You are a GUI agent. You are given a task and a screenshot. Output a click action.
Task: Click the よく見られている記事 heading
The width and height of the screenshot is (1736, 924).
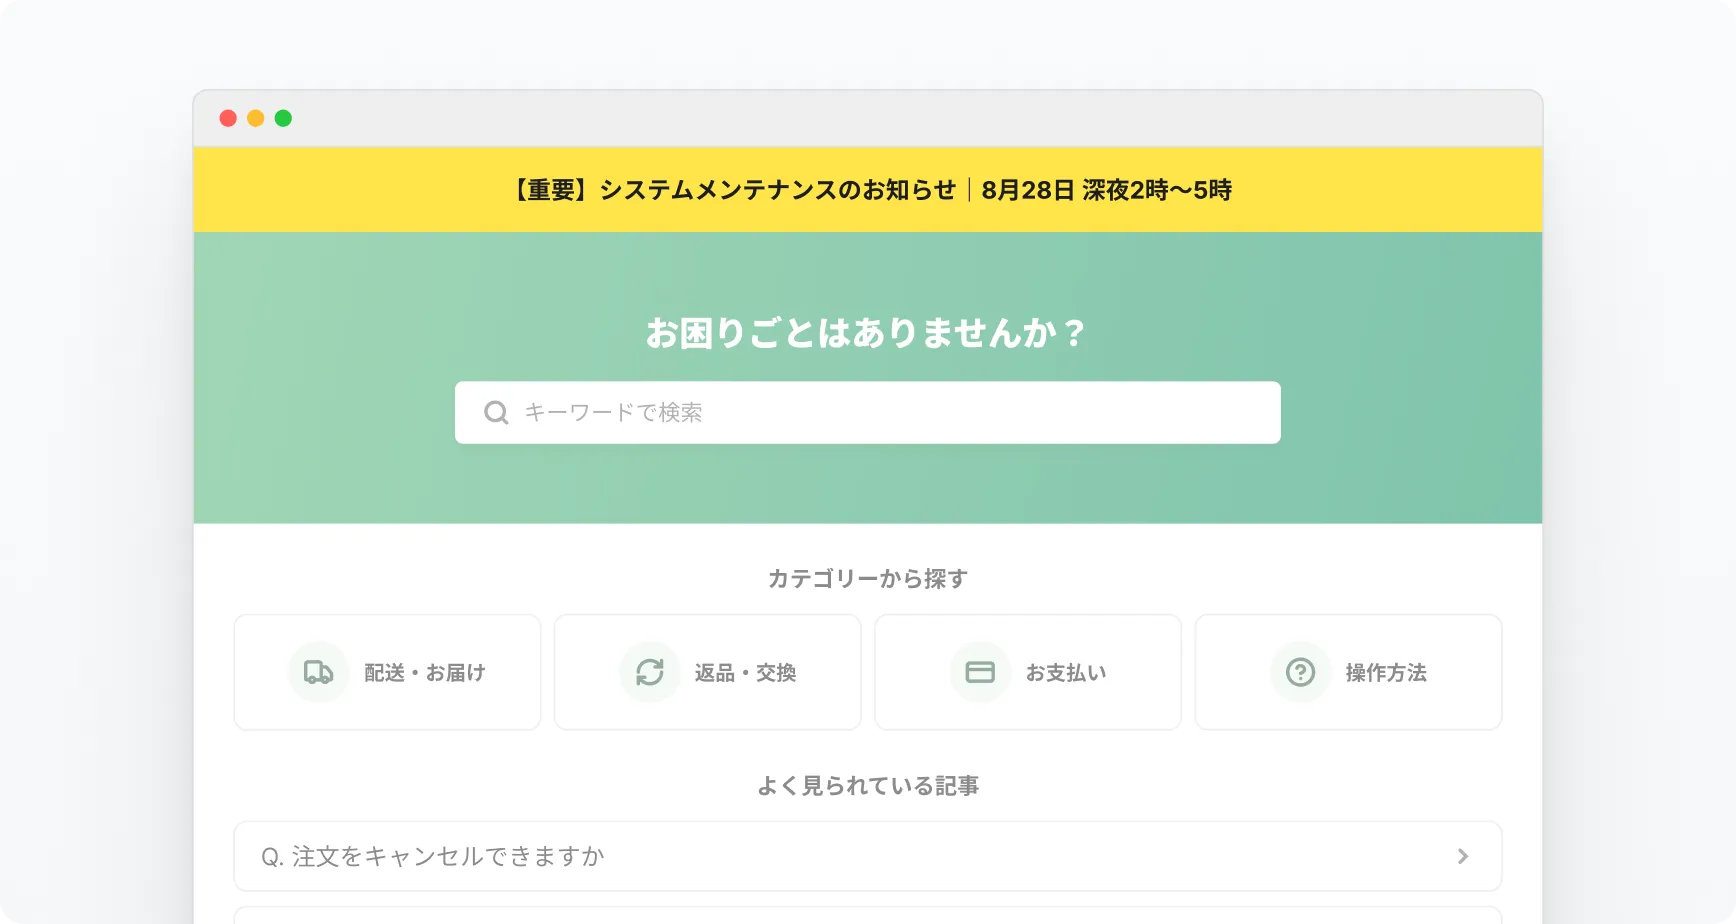[x=868, y=786]
